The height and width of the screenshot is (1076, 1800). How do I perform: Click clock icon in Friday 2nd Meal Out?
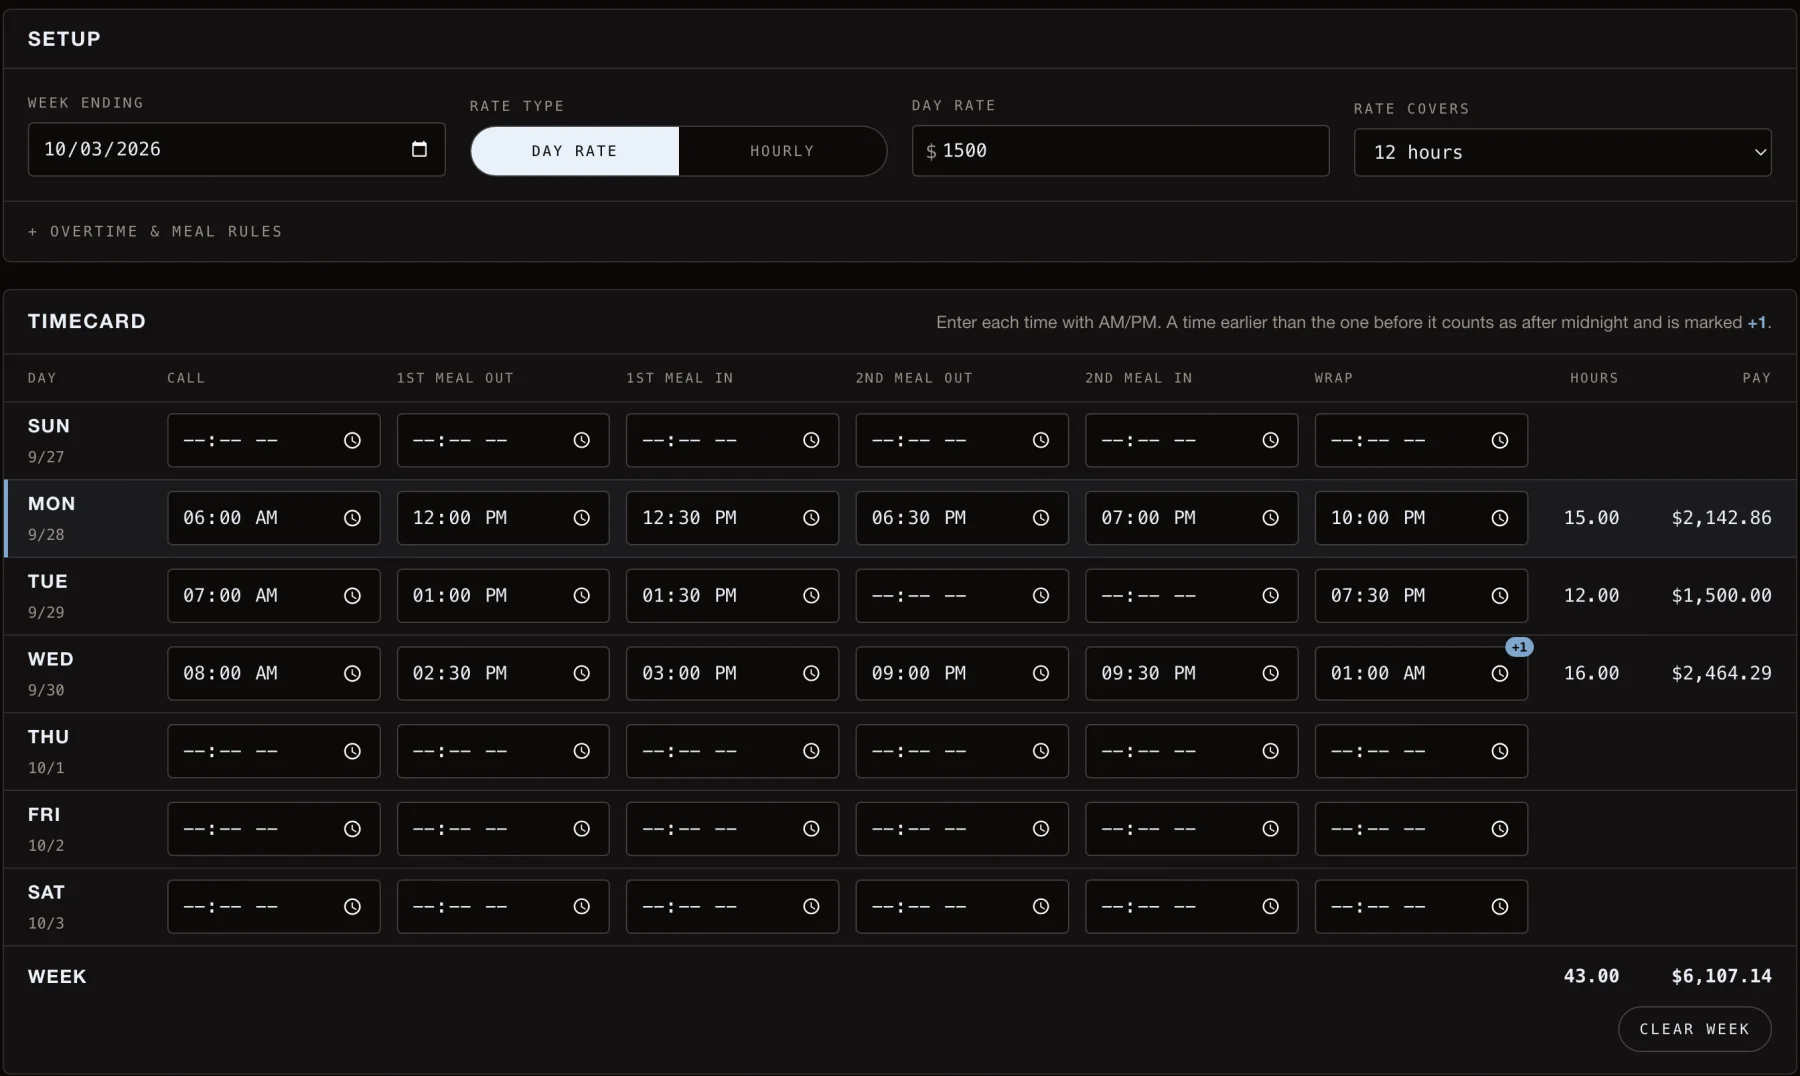pyautogui.click(x=1041, y=829)
